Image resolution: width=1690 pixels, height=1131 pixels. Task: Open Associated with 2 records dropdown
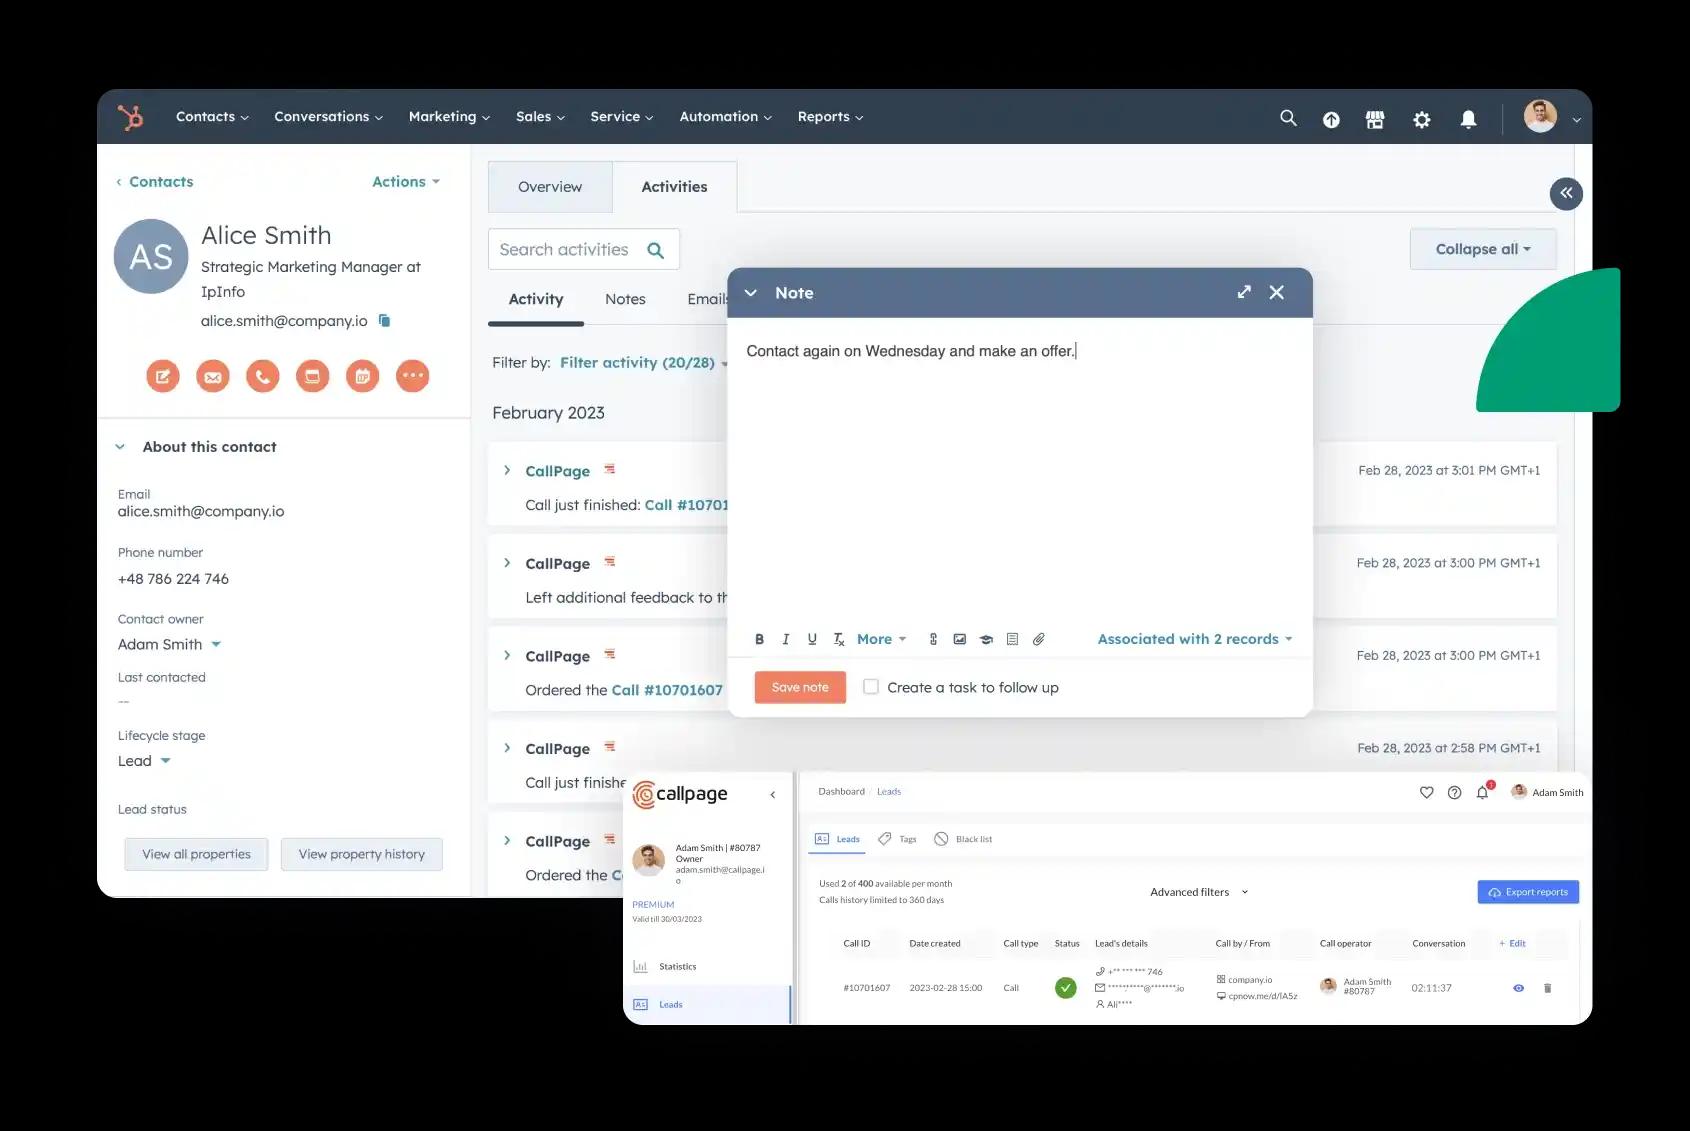coord(1194,639)
